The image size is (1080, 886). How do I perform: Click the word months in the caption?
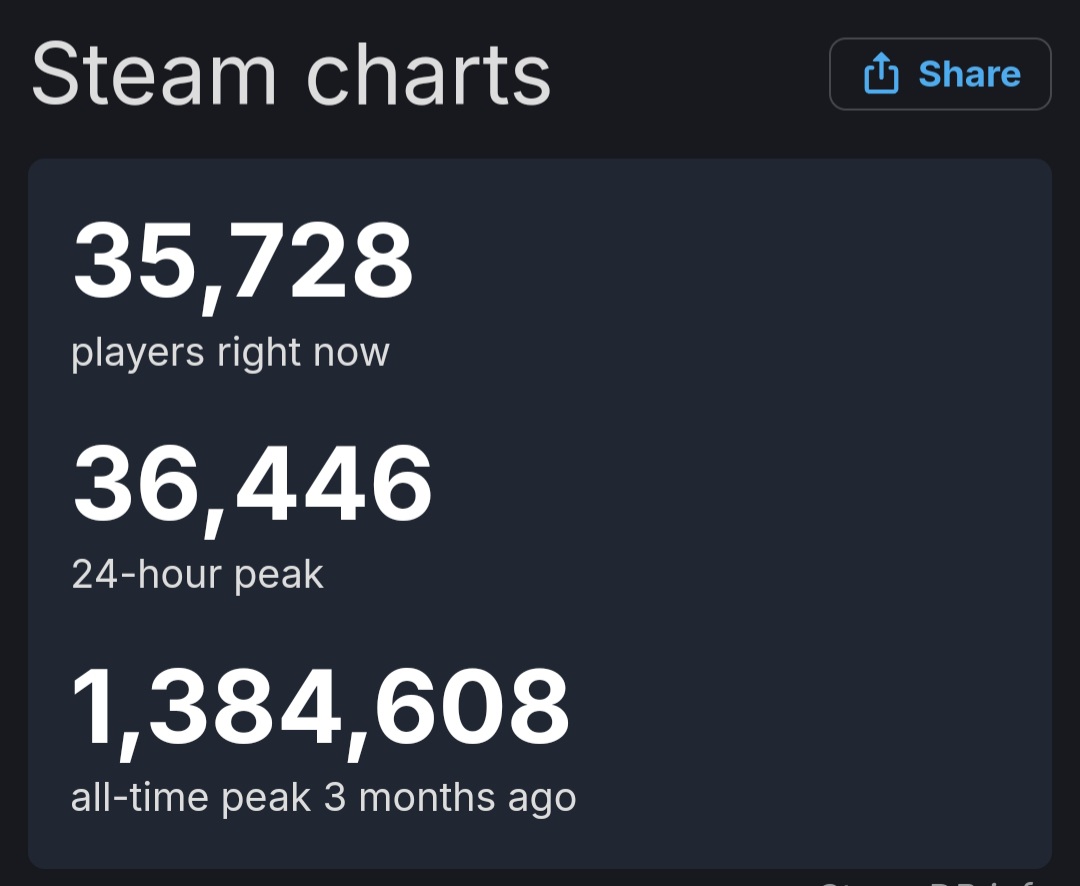[x=426, y=798]
